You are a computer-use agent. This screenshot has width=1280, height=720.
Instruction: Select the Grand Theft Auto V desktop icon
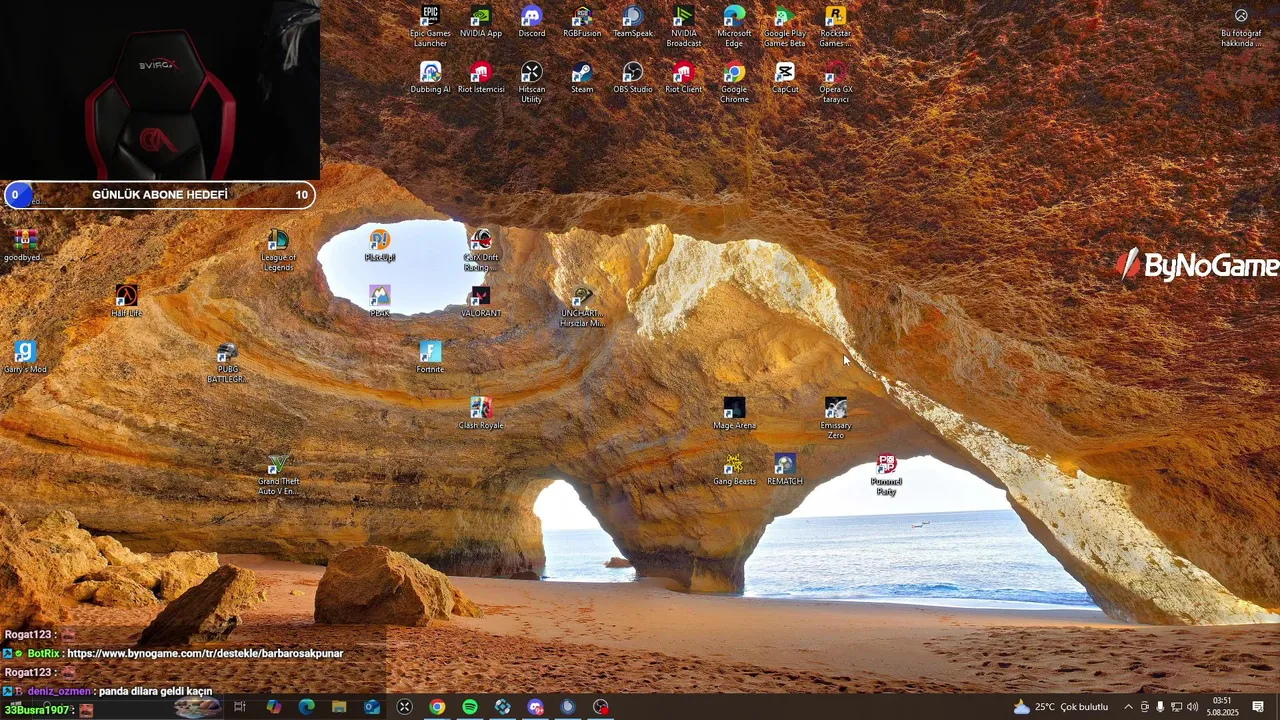(278, 474)
